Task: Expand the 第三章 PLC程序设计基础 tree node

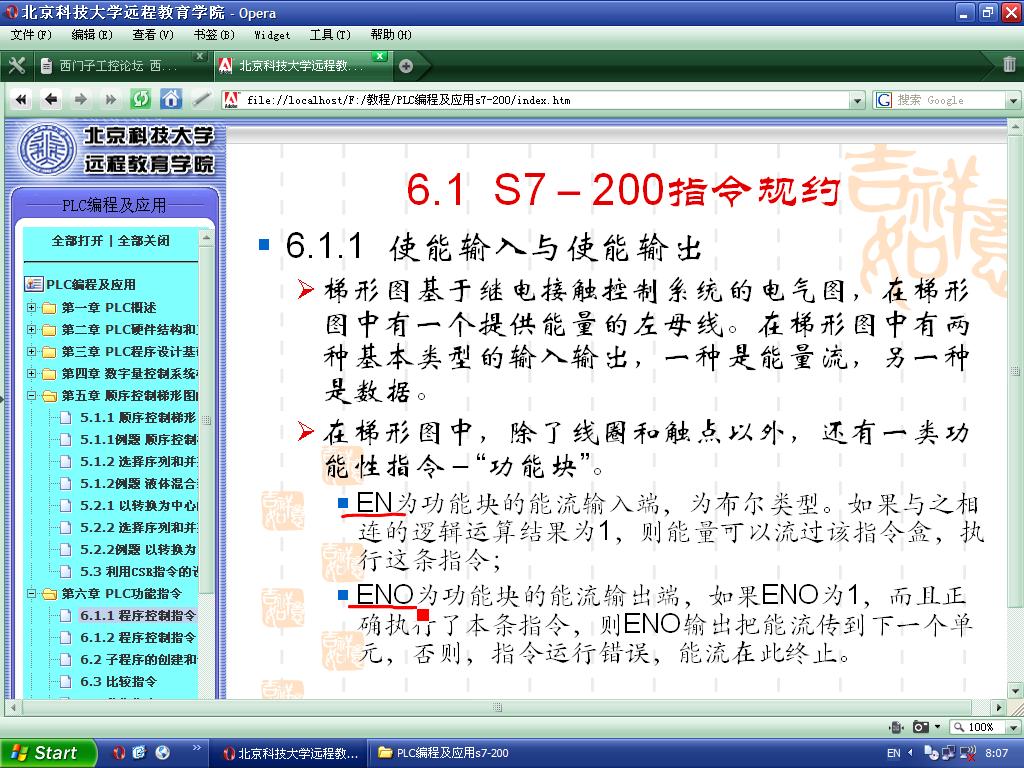Action: click(x=32, y=351)
